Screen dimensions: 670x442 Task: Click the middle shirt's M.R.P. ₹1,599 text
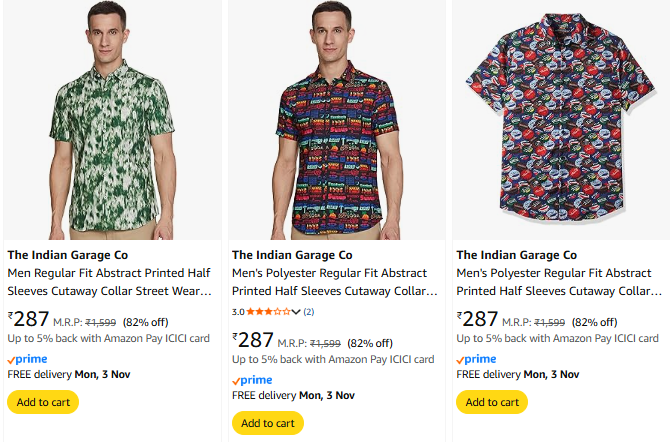pyautogui.click(x=309, y=343)
